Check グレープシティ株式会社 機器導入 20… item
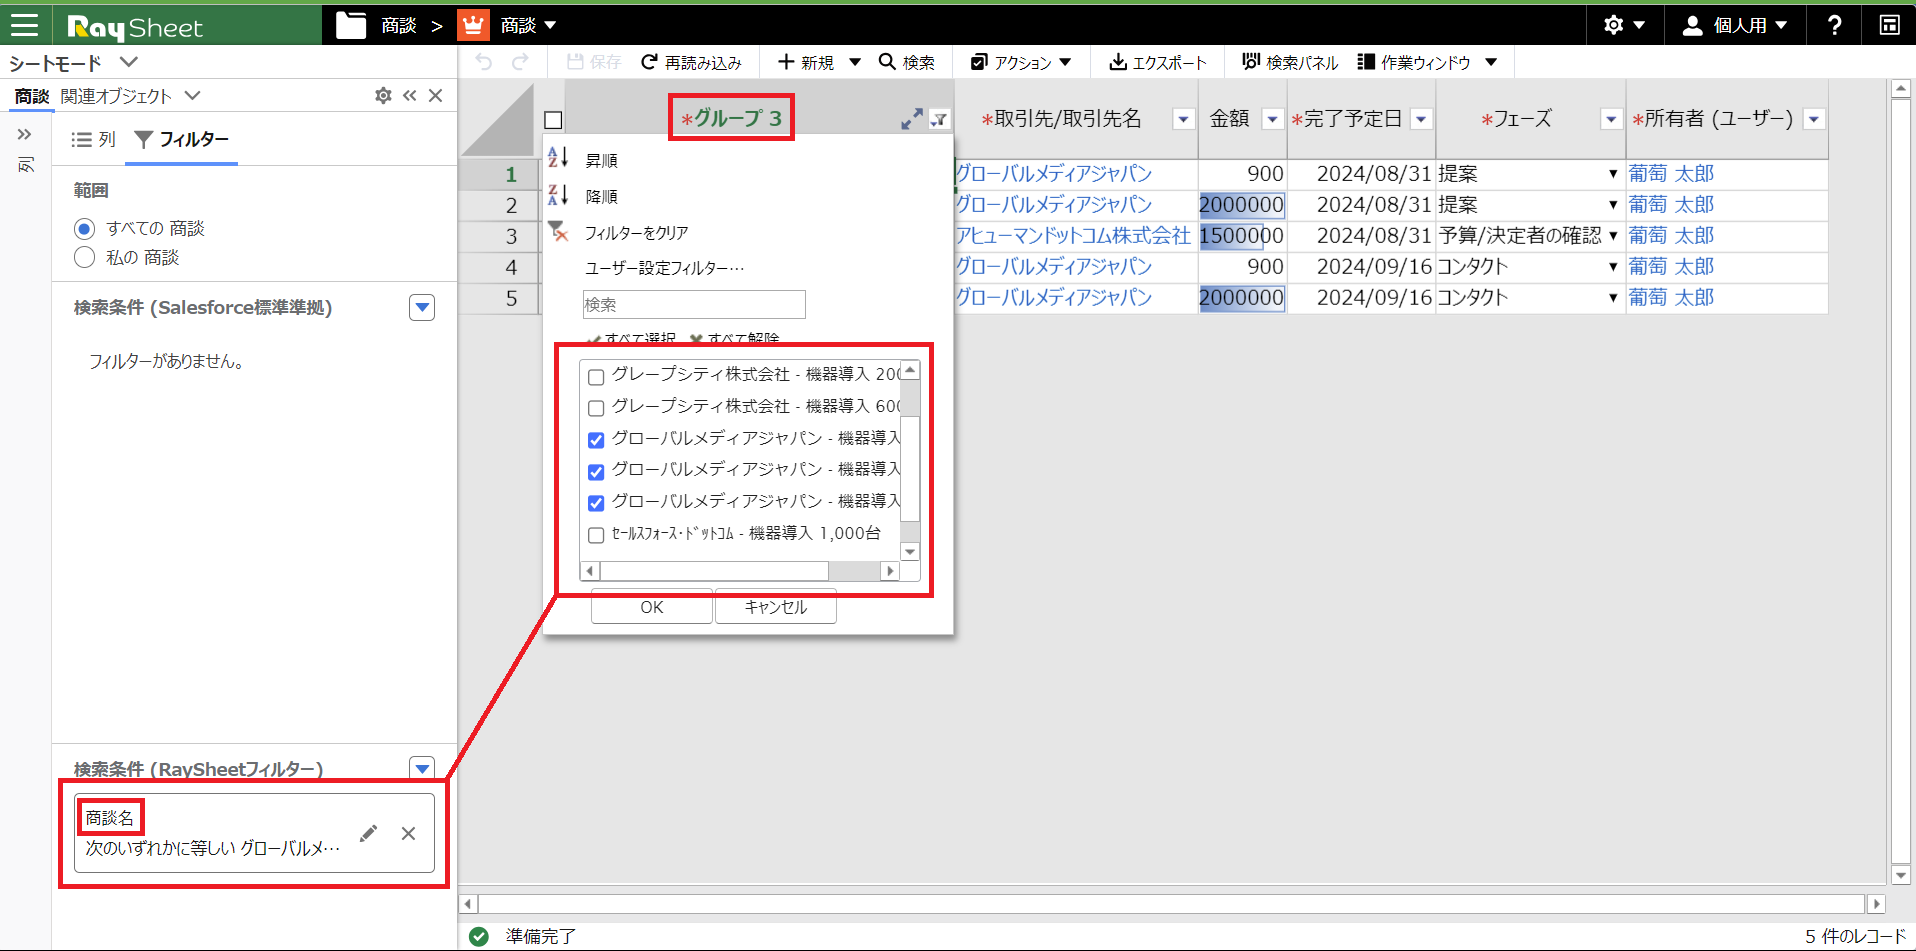This screenshot has height=951, width=1916. [x=596, y=377]
